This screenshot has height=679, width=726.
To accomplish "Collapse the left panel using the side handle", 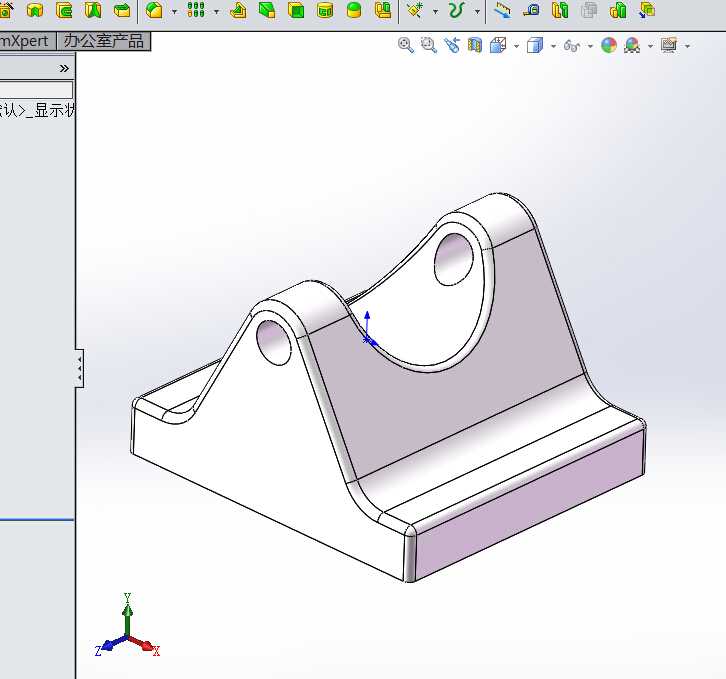I will pos(80,368).
